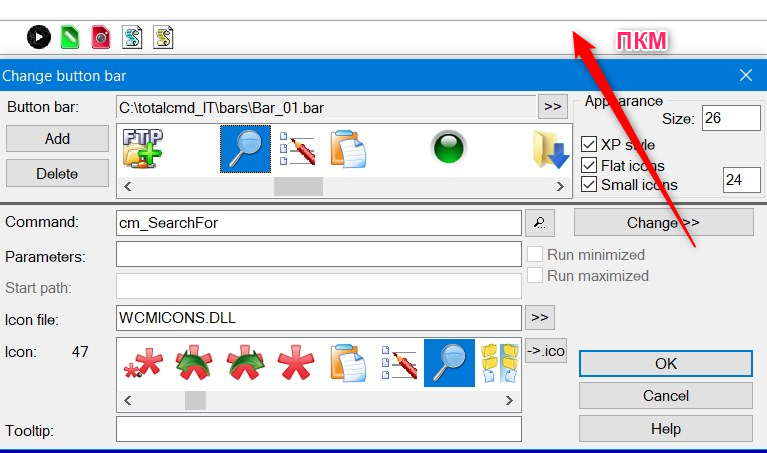767x453 pixels.
Task: Select the folder with blue arrow icon
Action: coord(551,149)
